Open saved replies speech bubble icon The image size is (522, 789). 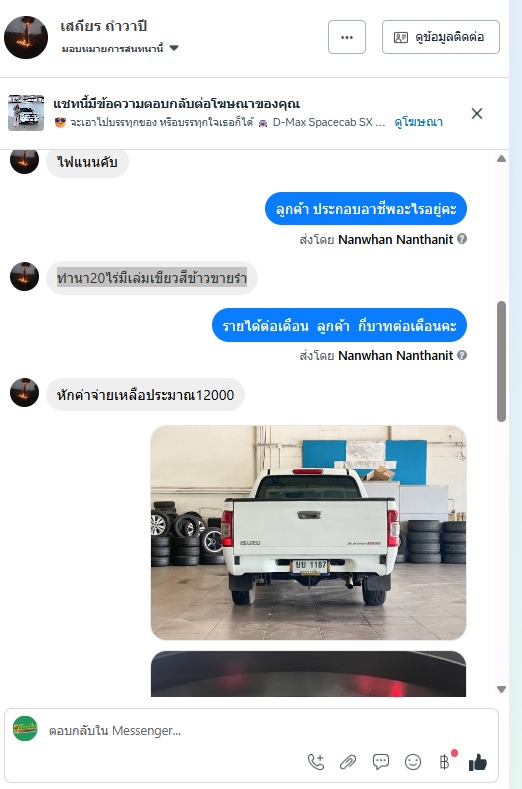click(x=381, y=762)
